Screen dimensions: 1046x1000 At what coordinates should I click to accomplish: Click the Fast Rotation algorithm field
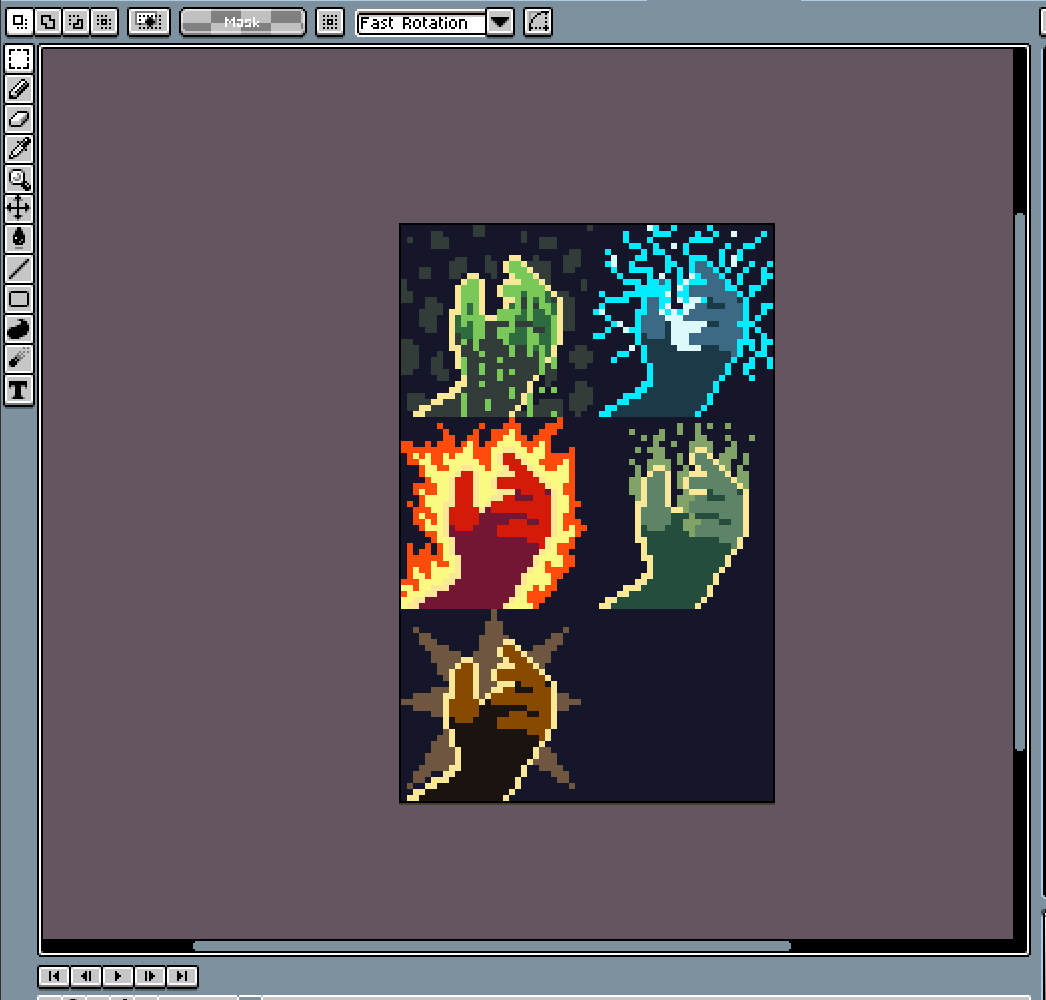tap(421, 23)
